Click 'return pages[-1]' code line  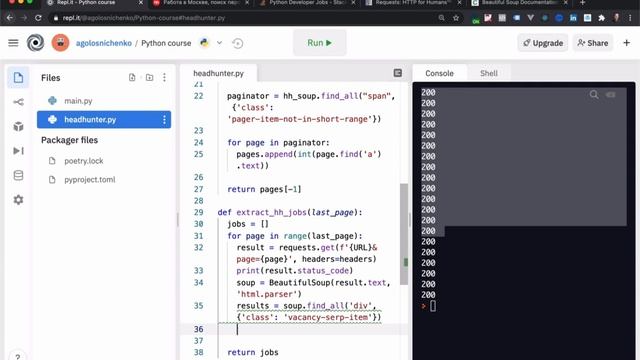pyautogui.click(x=264, y=189)
